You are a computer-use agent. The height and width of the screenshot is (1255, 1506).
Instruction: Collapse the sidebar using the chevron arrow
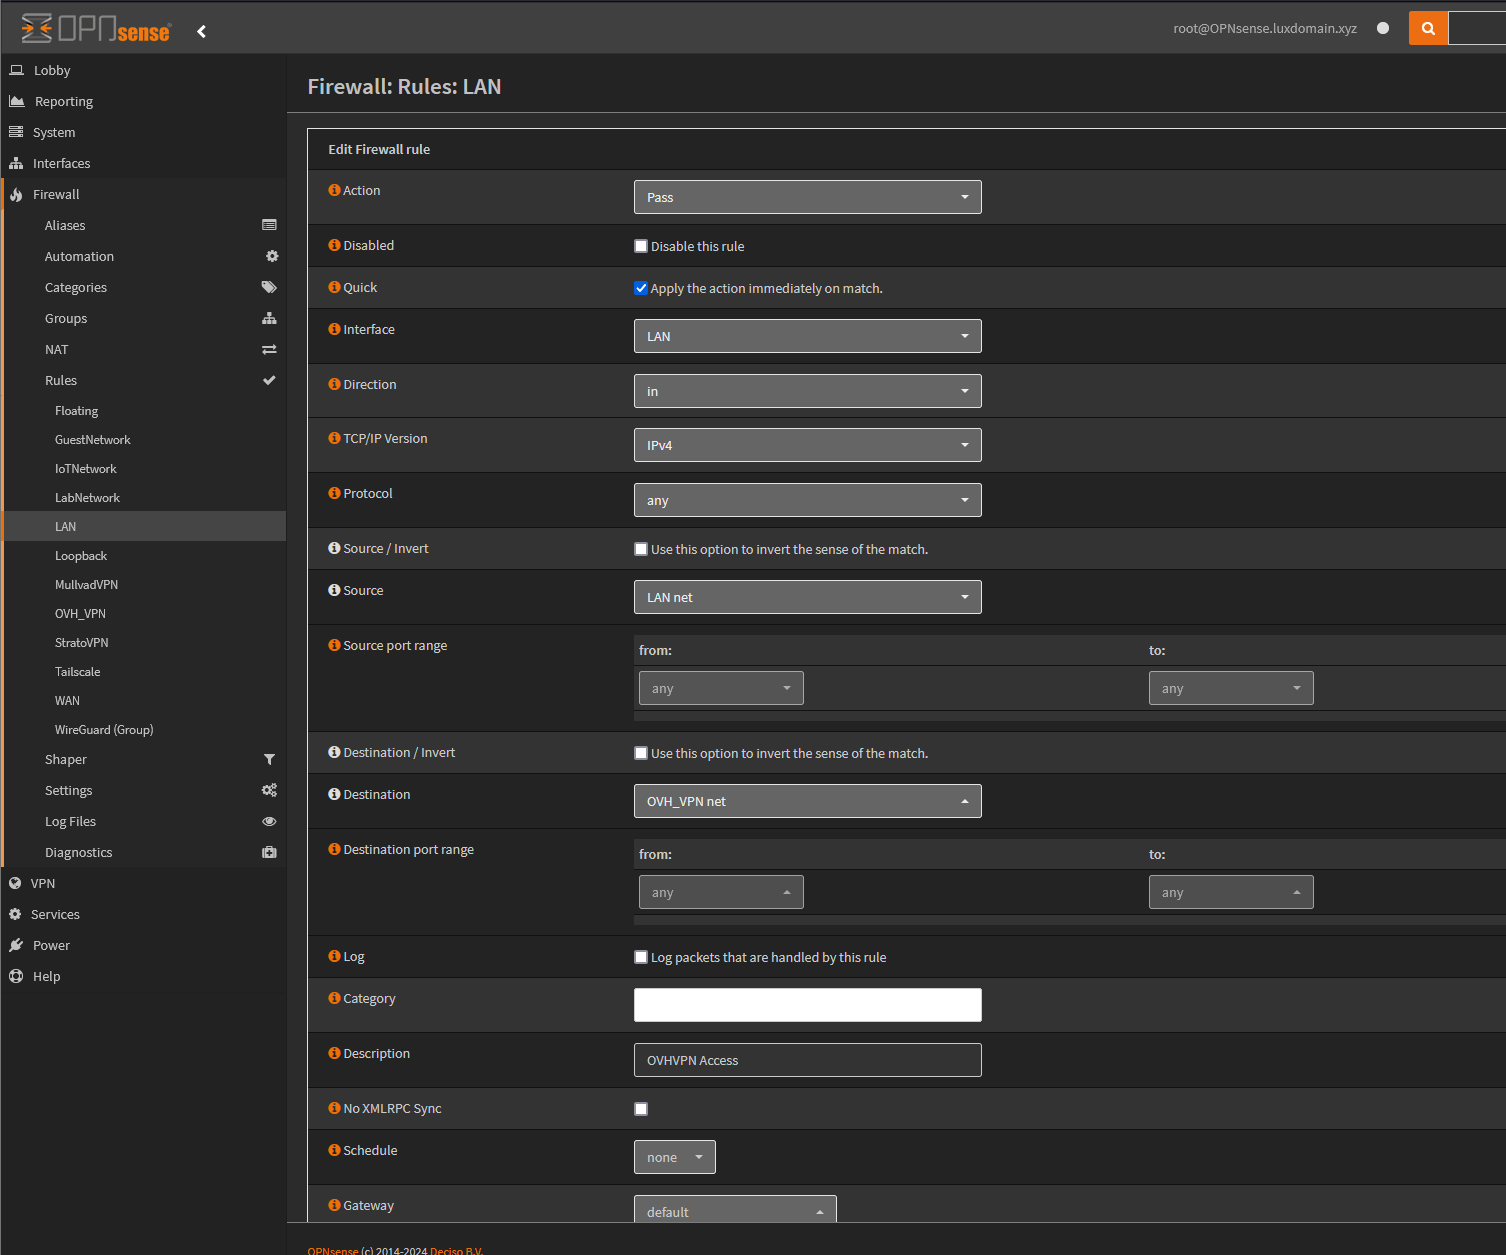pyautogui.click(x=202, y=32)
